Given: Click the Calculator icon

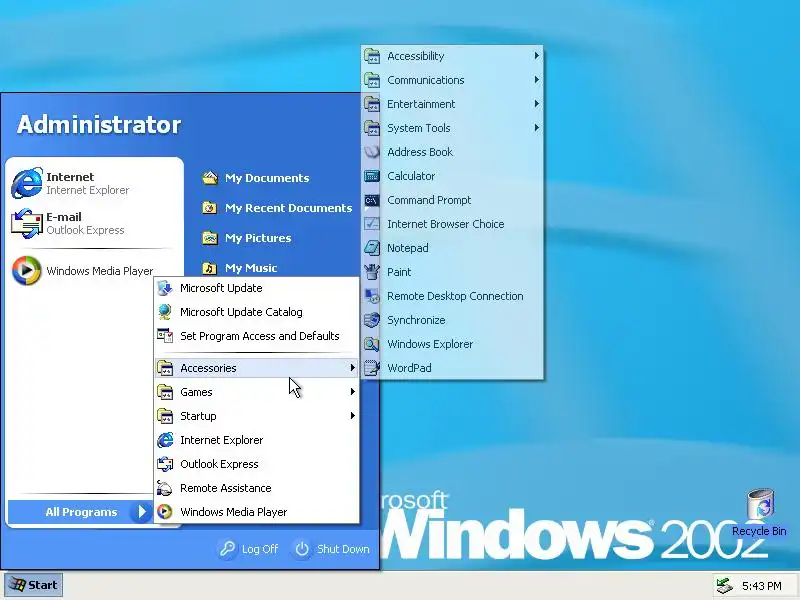Looking at the screenshot, I should [372, 176].
